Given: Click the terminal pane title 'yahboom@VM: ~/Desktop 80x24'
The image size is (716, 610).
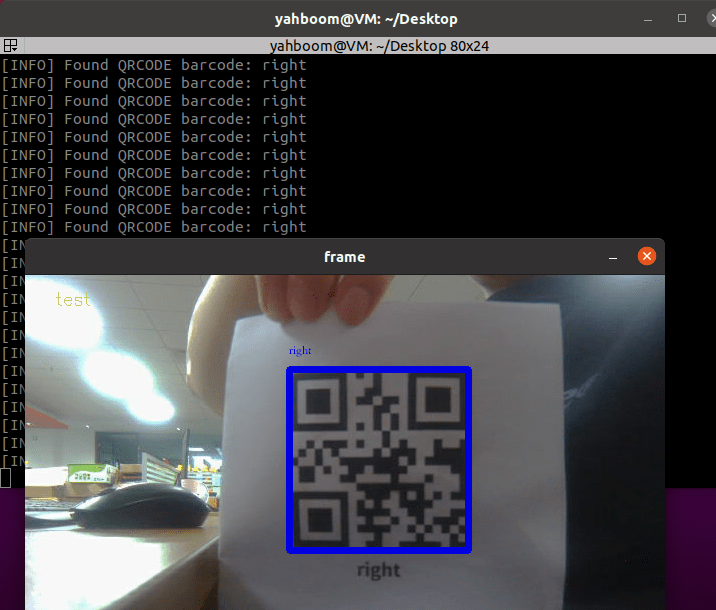Looking at the screenshot, I should pyautogui.click(x=379, y=46).
